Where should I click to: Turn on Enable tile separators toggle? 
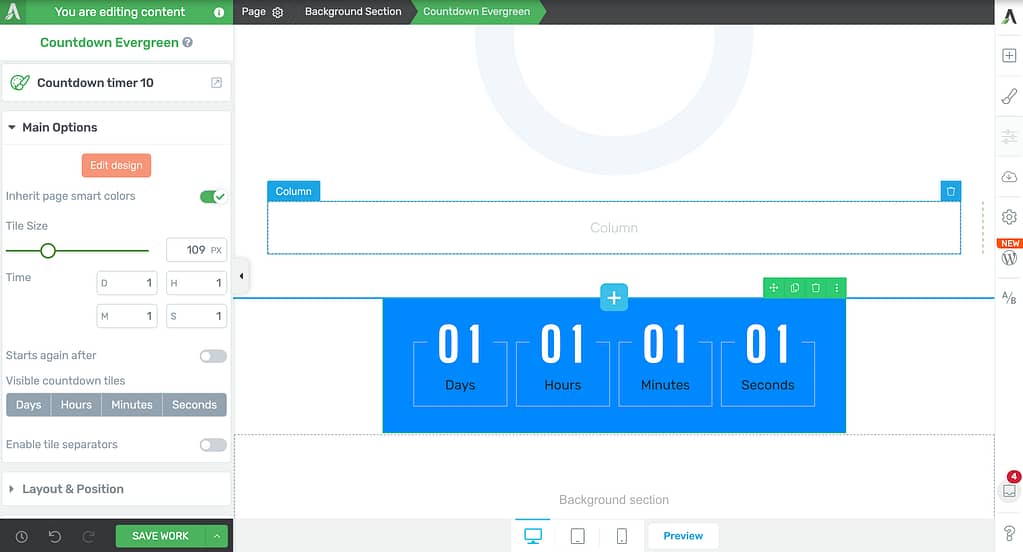pos(213,445)
